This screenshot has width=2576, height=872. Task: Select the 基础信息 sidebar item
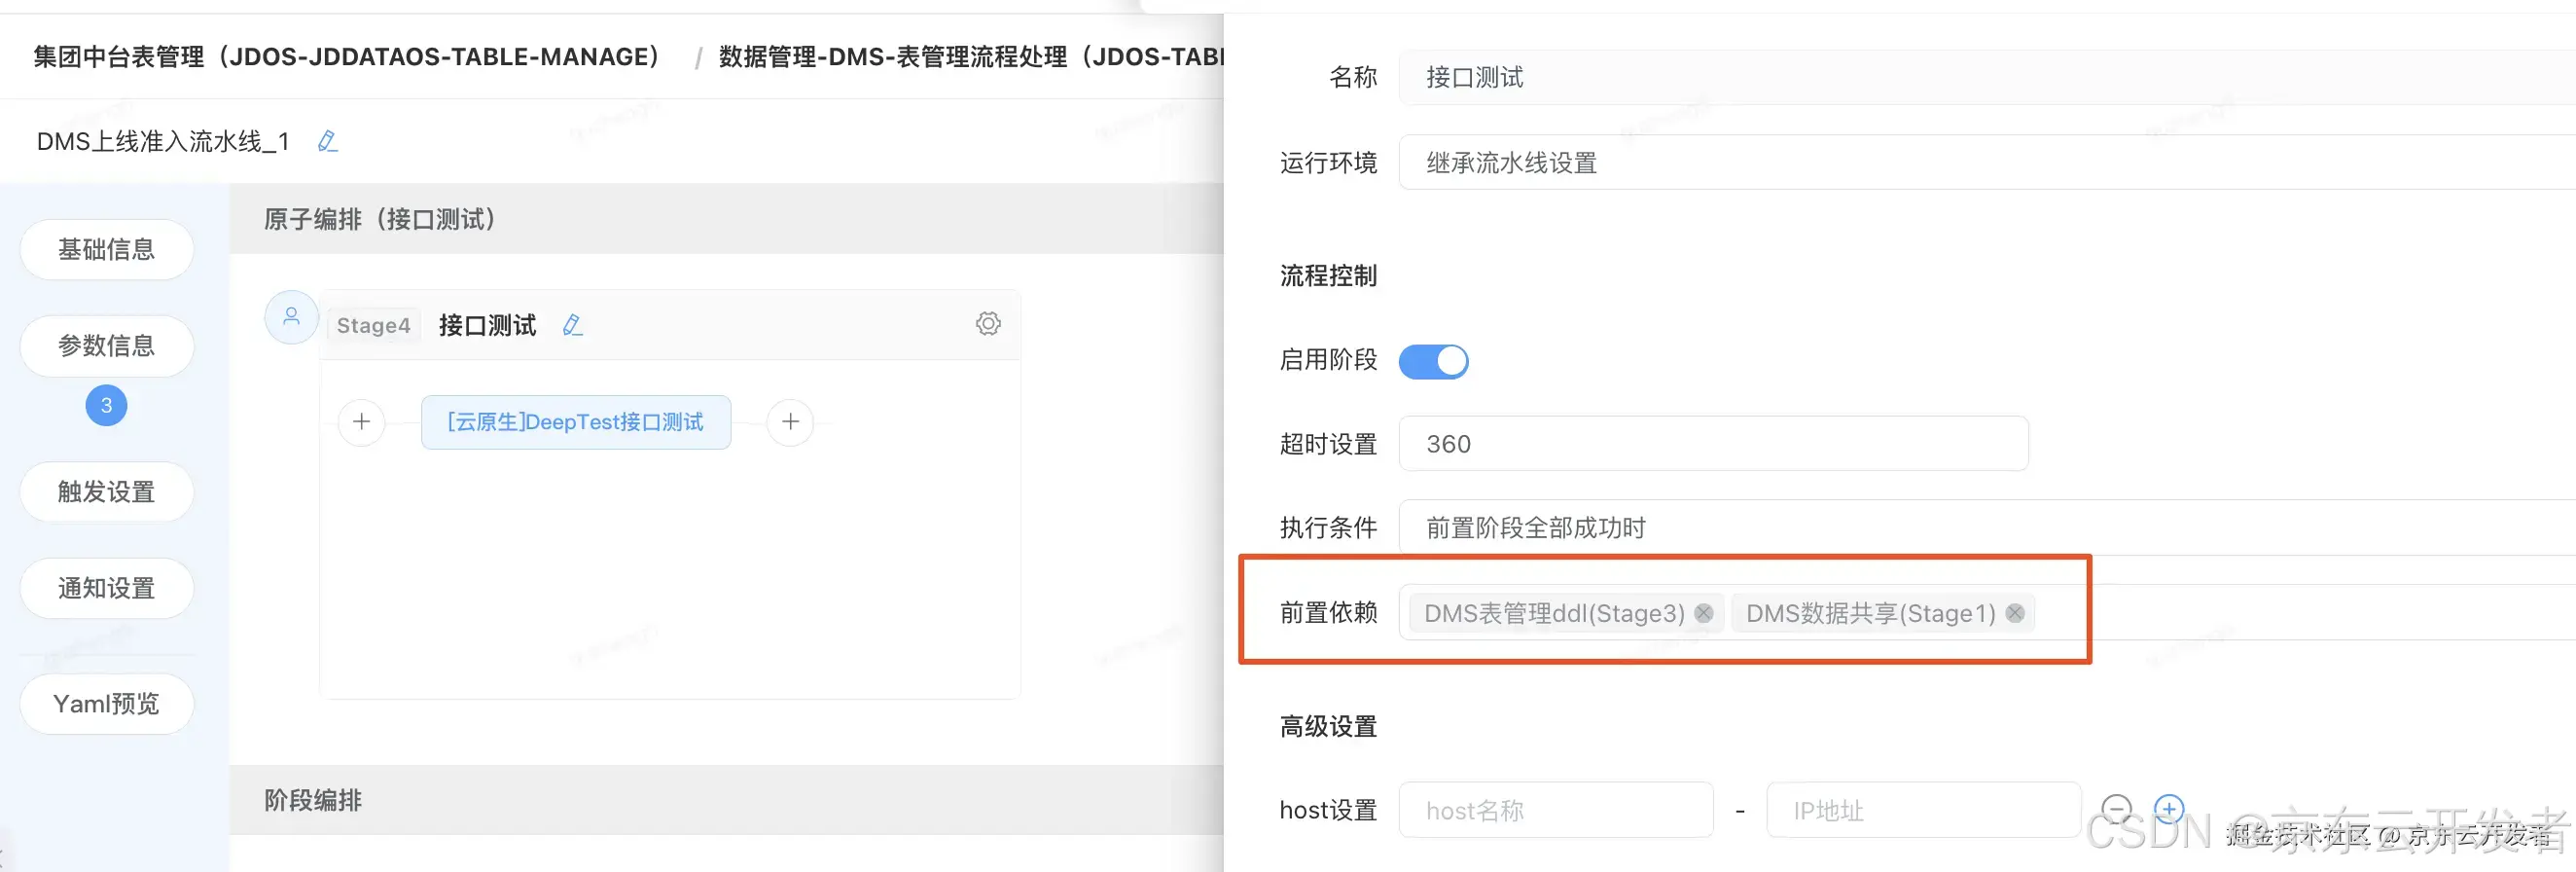(x=106, y=249)
